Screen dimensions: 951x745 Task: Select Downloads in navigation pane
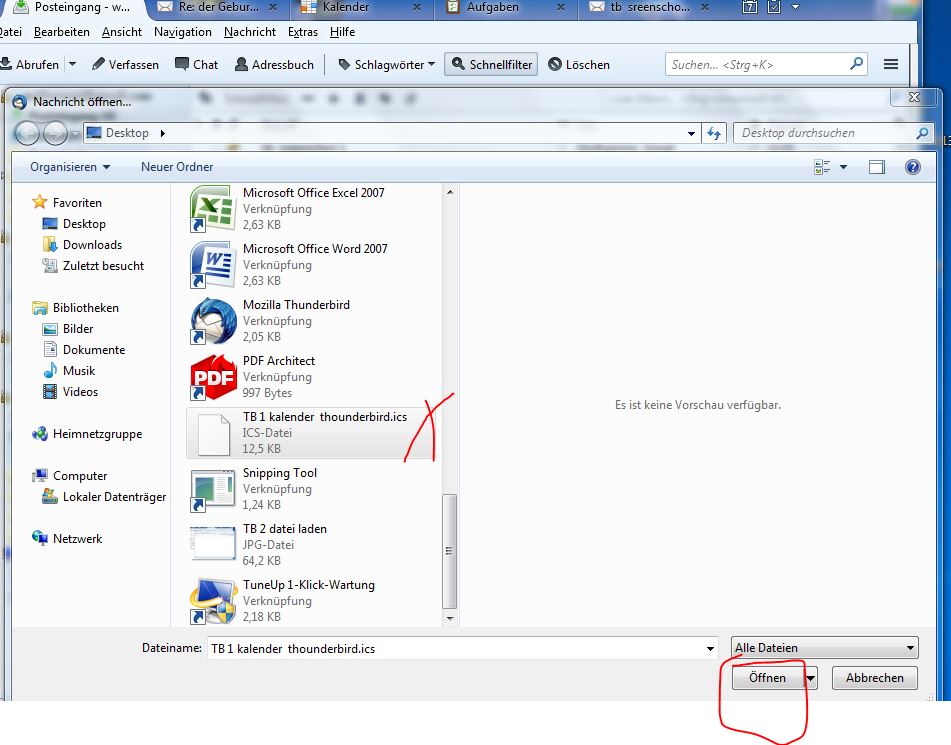(x=82, y=245)
